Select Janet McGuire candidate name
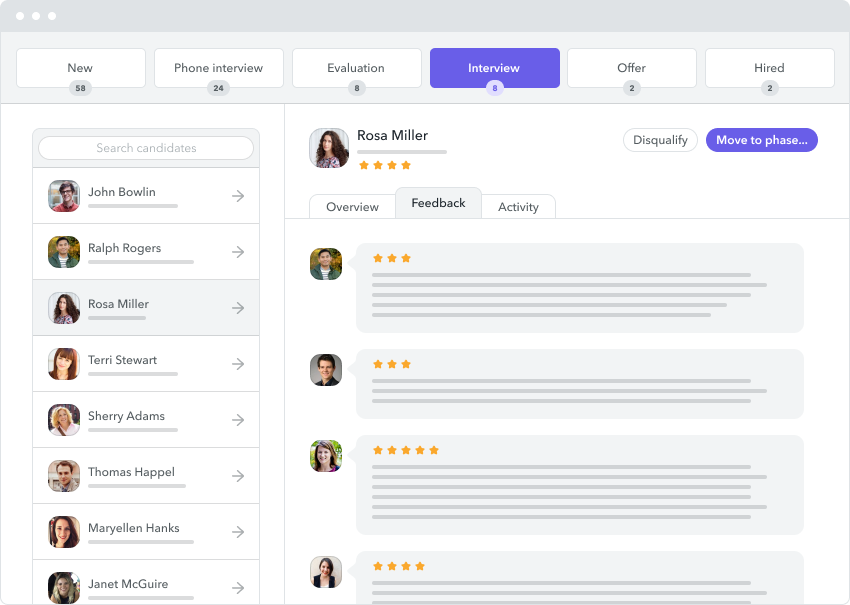The height and width of the screenshot is (605, 850). 128,584
